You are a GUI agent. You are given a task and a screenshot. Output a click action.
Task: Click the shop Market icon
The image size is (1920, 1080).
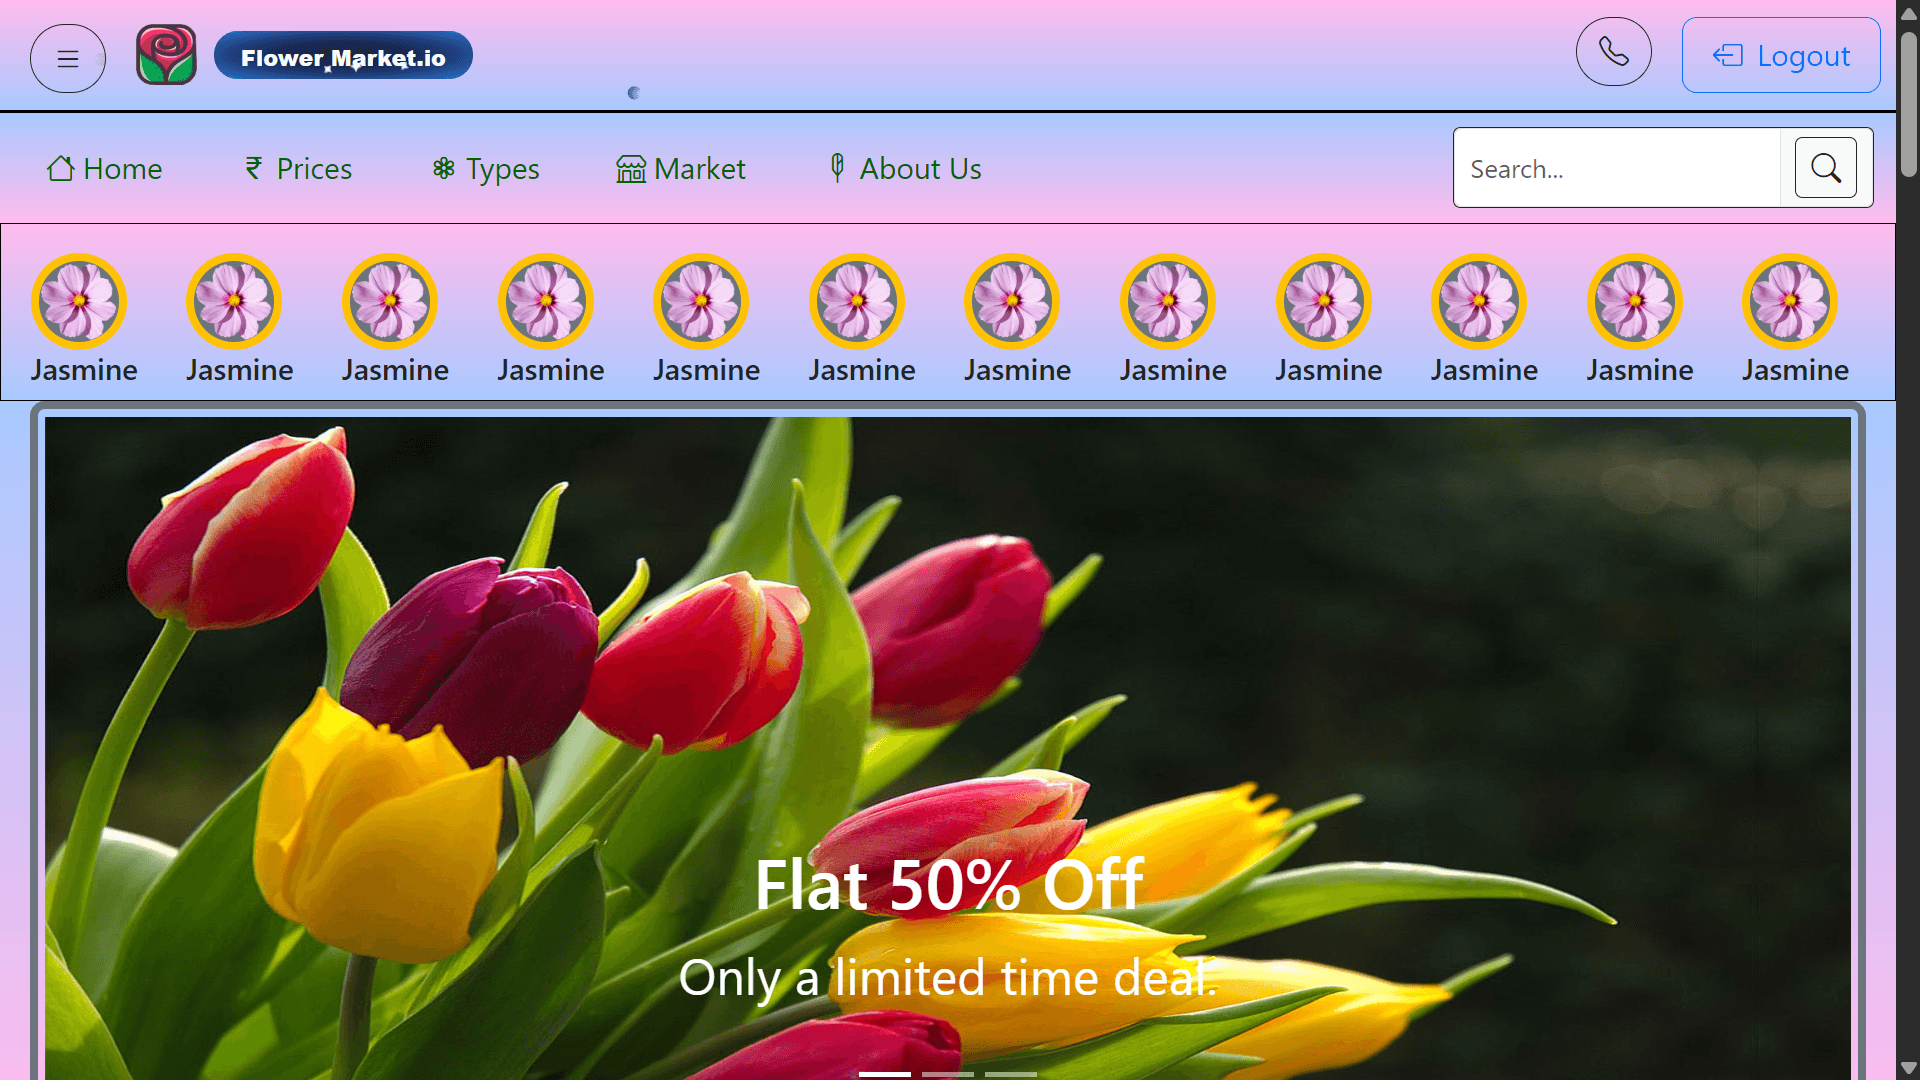pyautogui.click(x=630, y=169)
